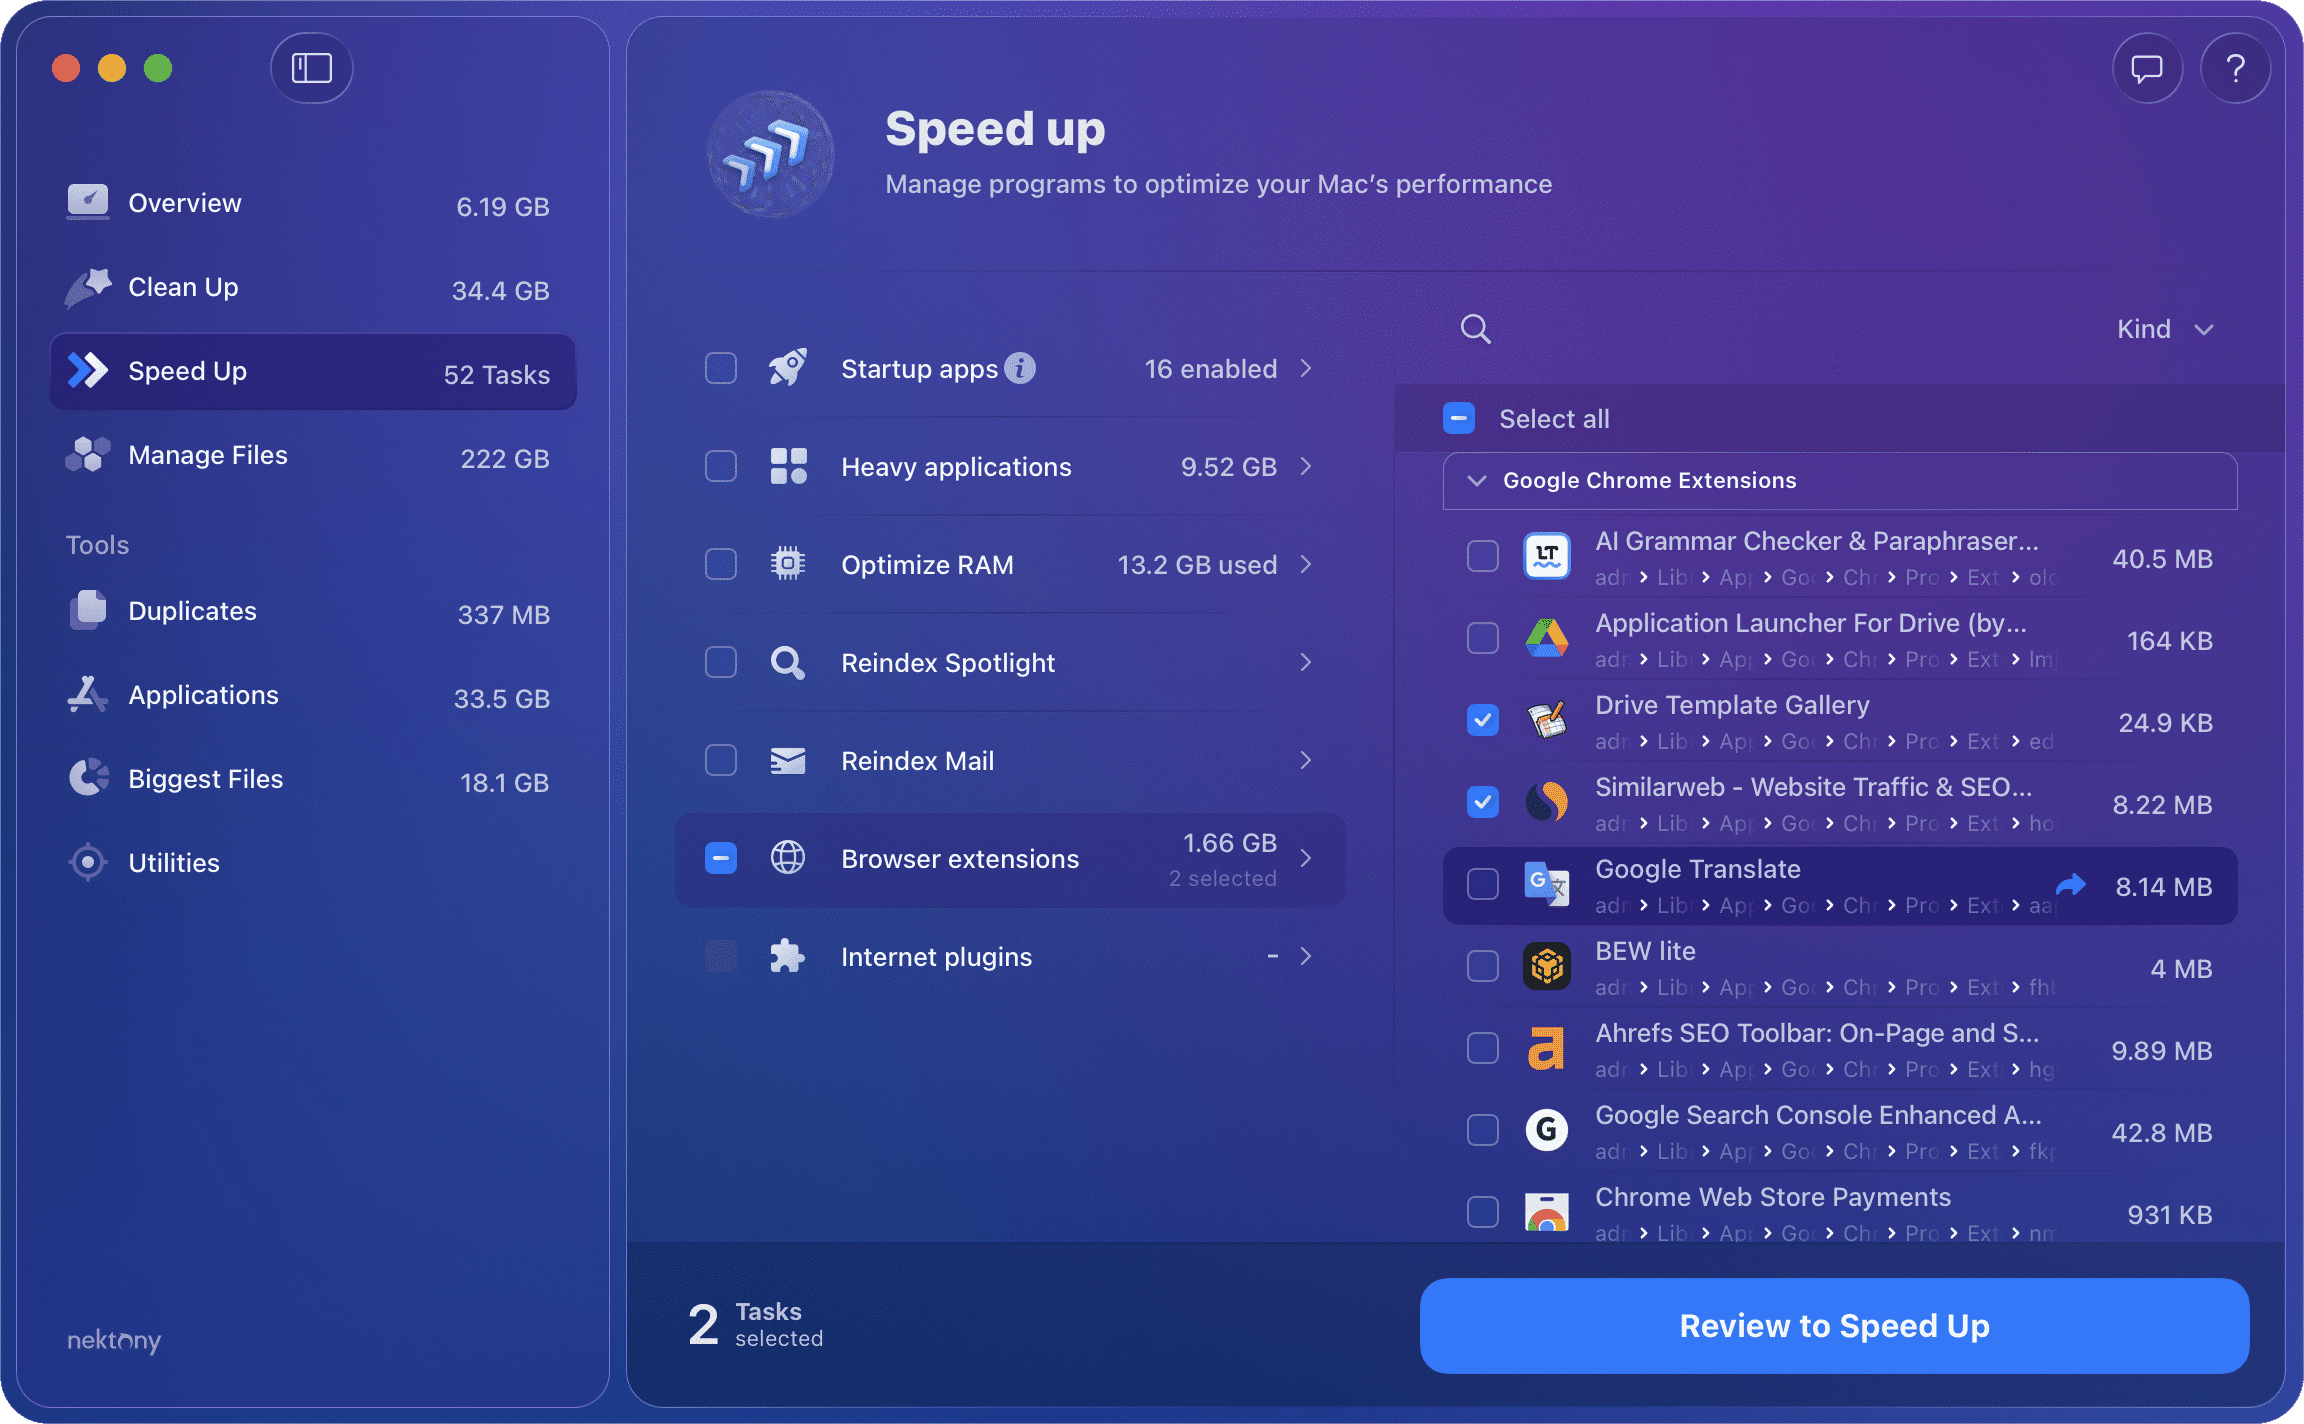This screenshot has height=1424, width=2304.
Task: Open the feedback chat bubble icon
Action: pyautogui.click(x=2146, y=68)
